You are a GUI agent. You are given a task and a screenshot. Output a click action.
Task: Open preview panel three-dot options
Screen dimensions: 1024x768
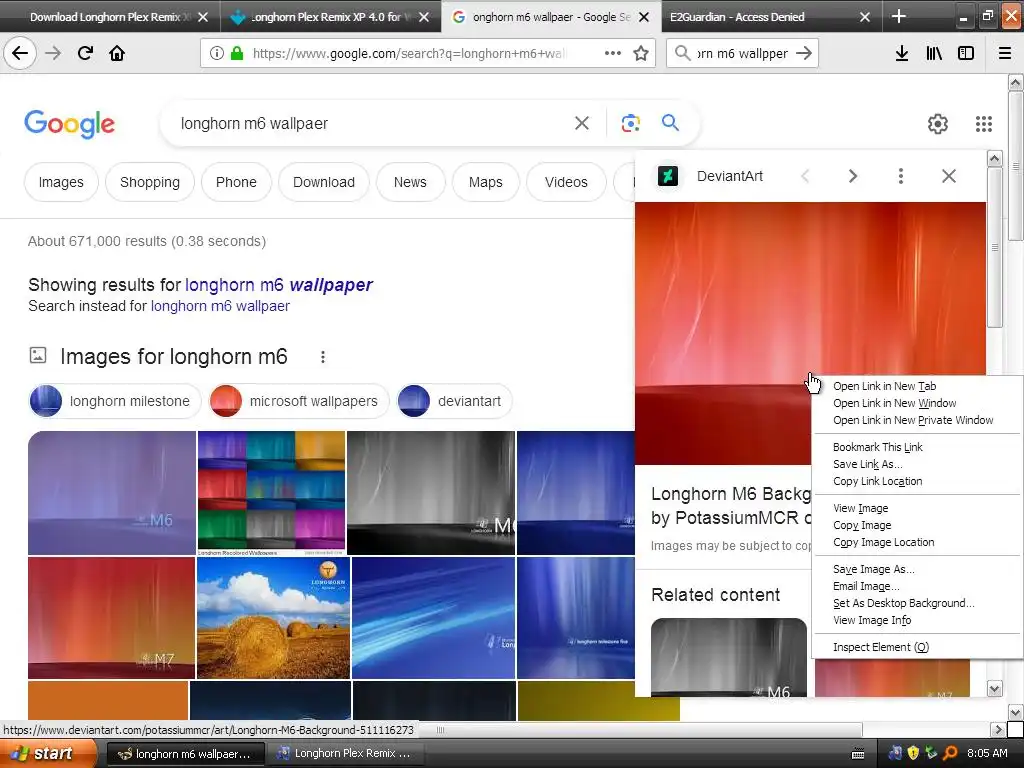point(901,176)
